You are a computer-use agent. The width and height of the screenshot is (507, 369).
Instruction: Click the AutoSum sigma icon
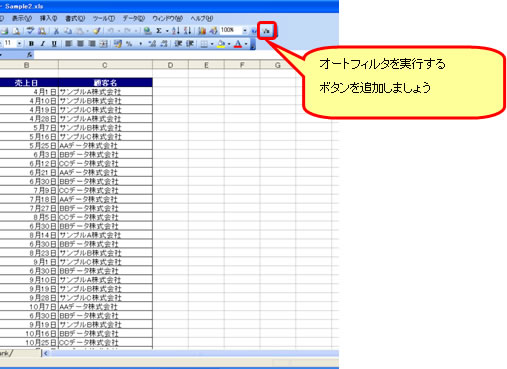point(159,31)
